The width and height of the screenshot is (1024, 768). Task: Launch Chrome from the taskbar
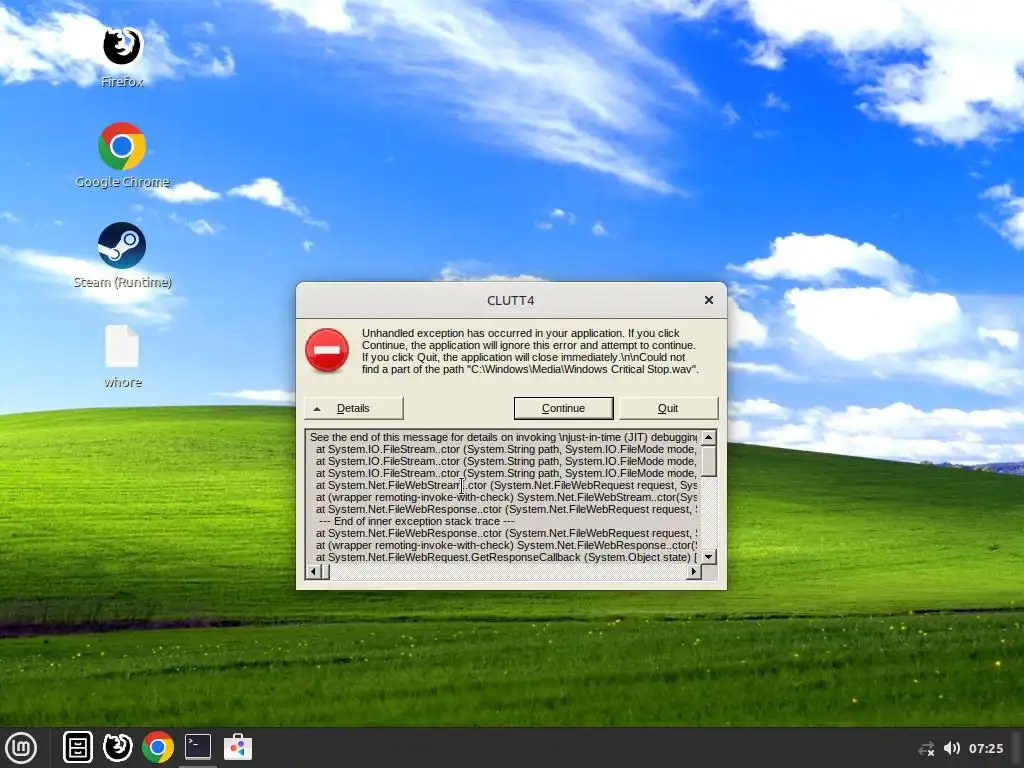pos(157,748)
